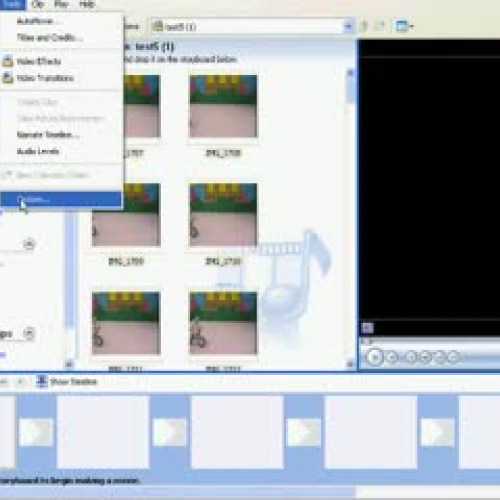Click the third storyboard transition cell
The image size is (500, 500).
(x=303, y=432)
